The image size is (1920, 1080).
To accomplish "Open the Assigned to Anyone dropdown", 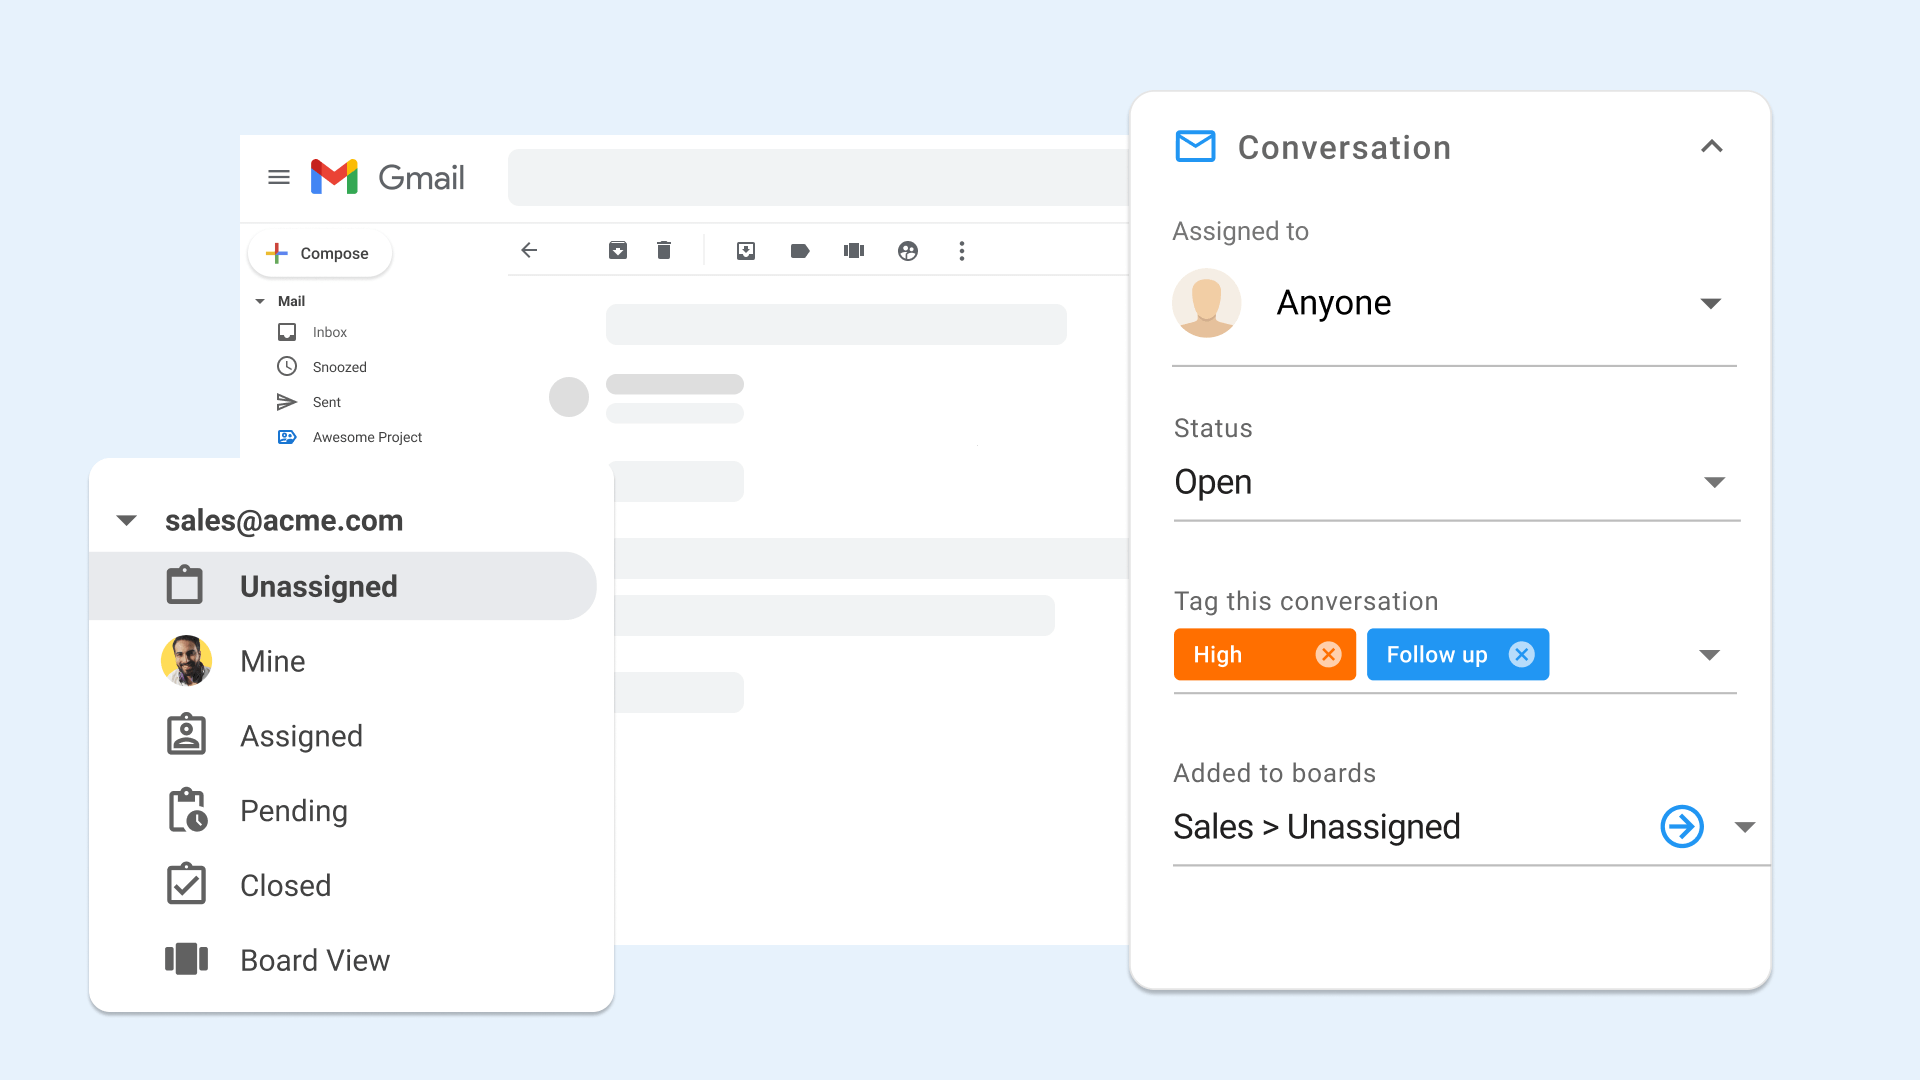I will 1710,303.
